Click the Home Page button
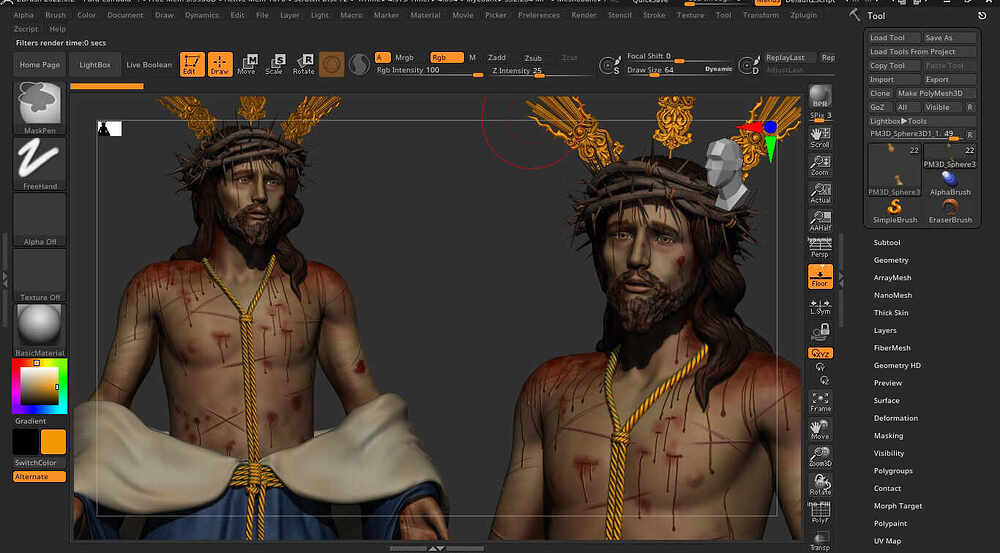1000x553 pixels. tap(40, 64)
